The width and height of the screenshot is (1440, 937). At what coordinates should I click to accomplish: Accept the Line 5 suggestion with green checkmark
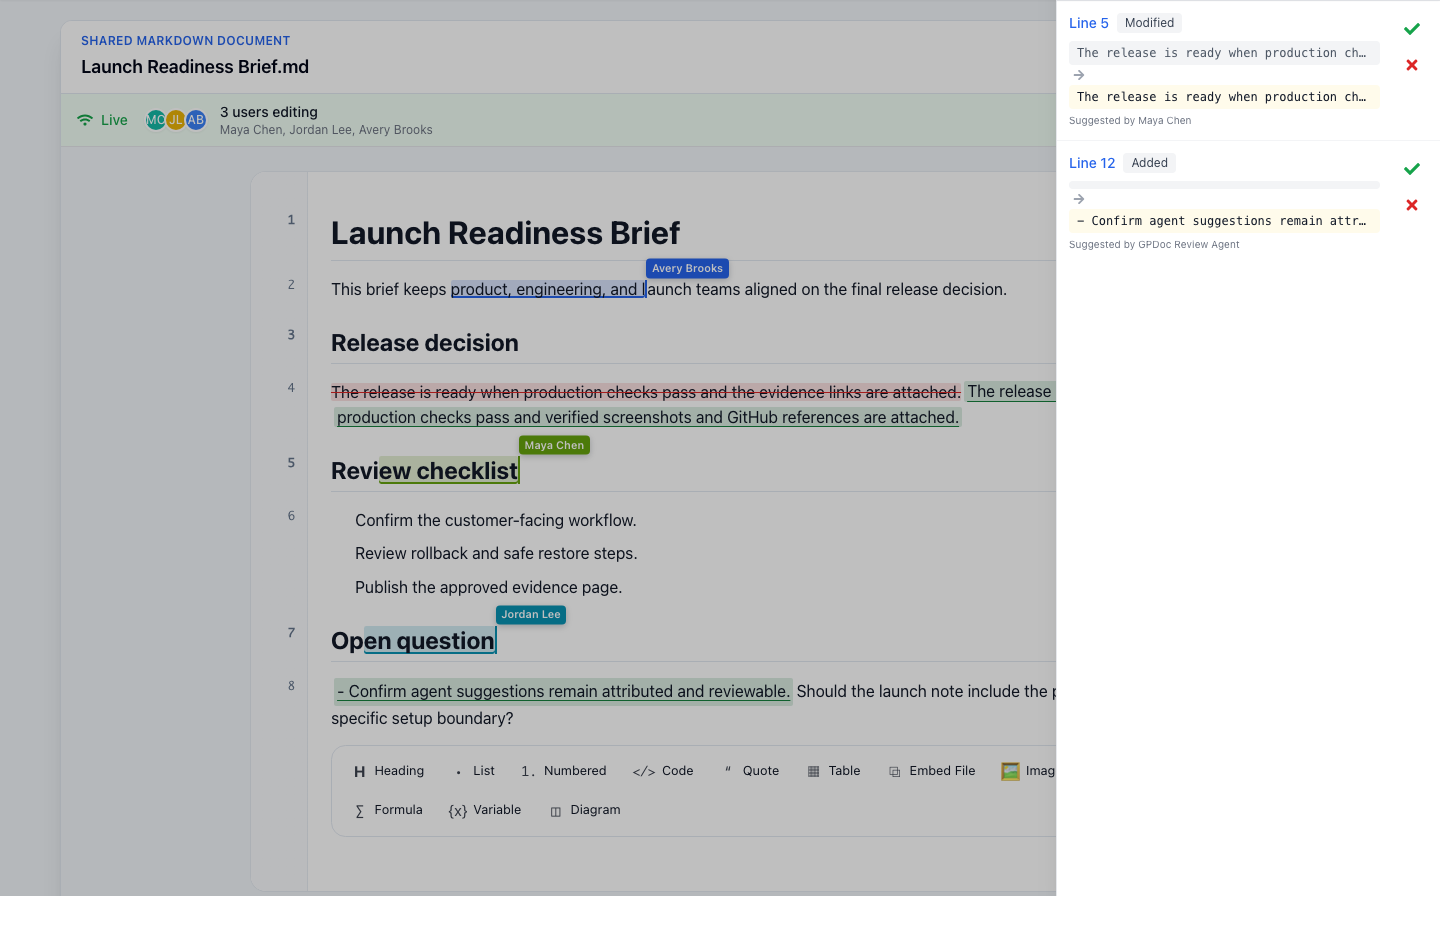(x=1411, y=29)
